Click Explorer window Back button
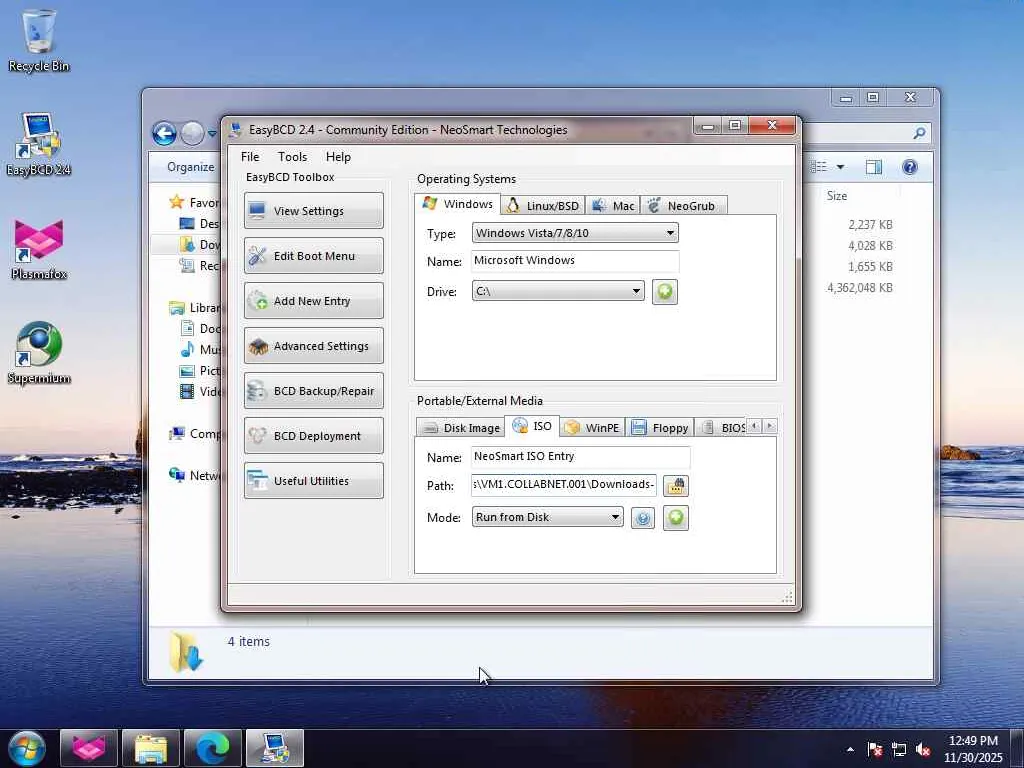 pos(165,133)
